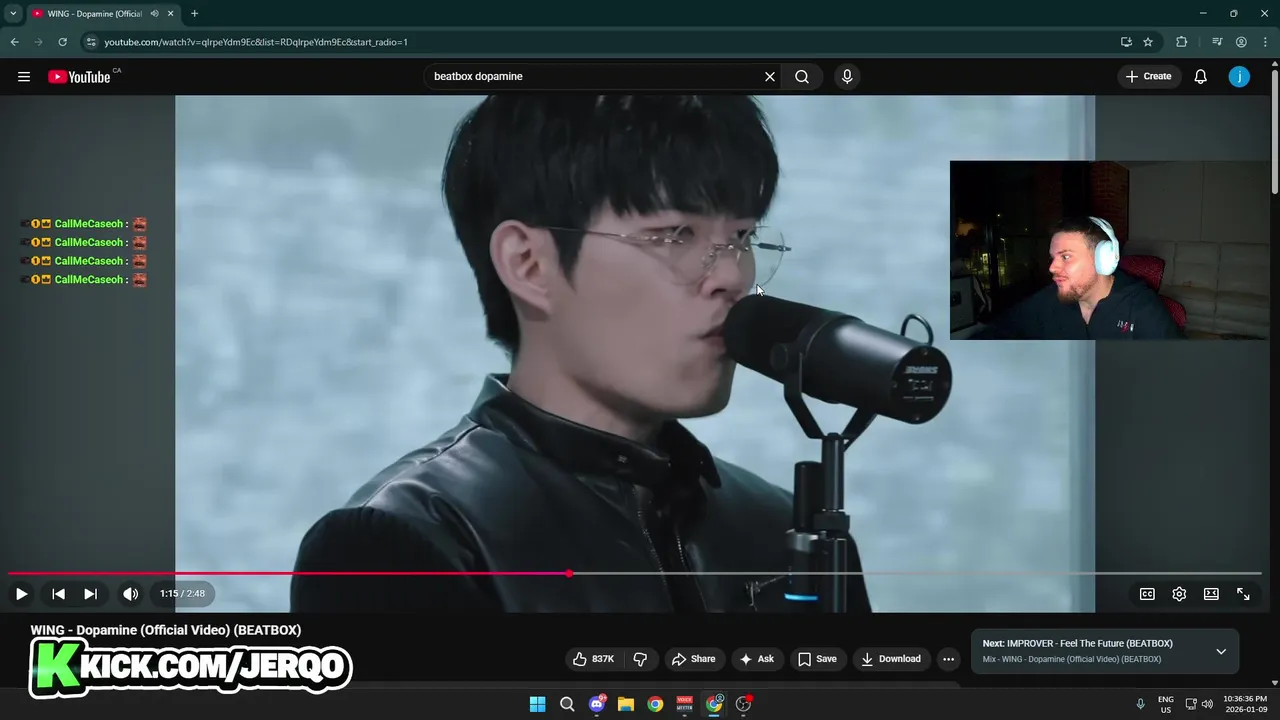1280x720 pixels.
Task: Skip to the next video
Action: tap(90, 594)
